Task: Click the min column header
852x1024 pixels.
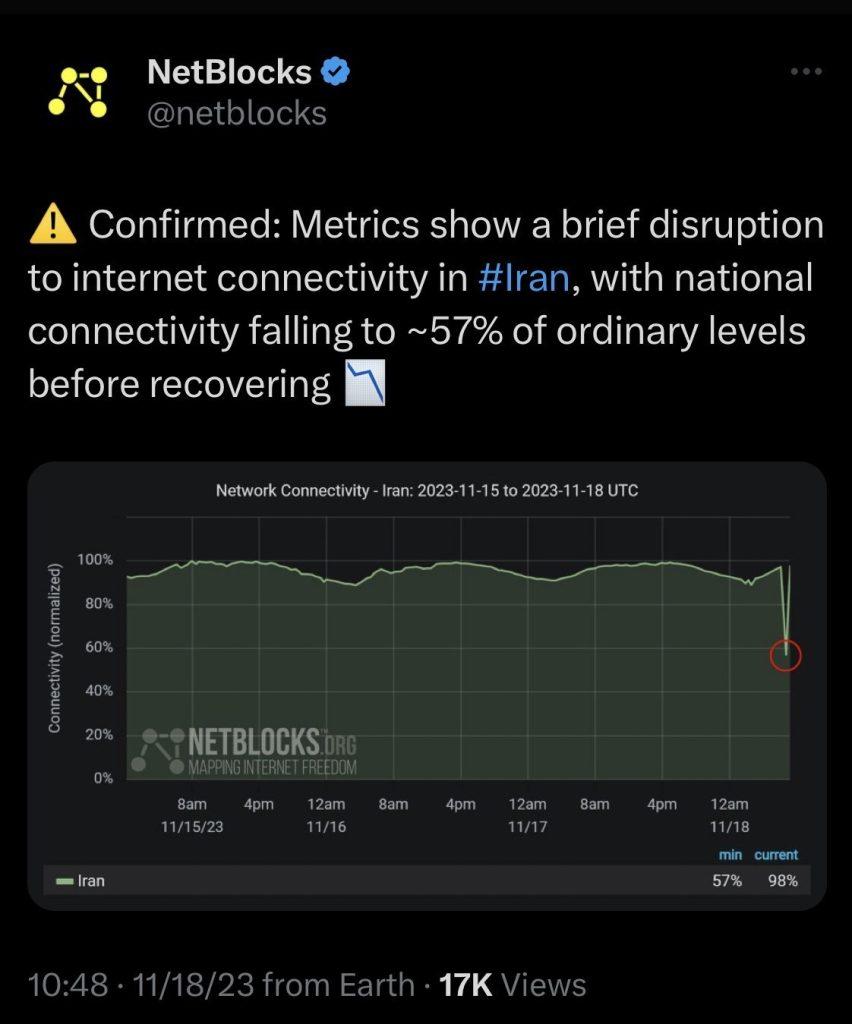Action: click(731, 855)
